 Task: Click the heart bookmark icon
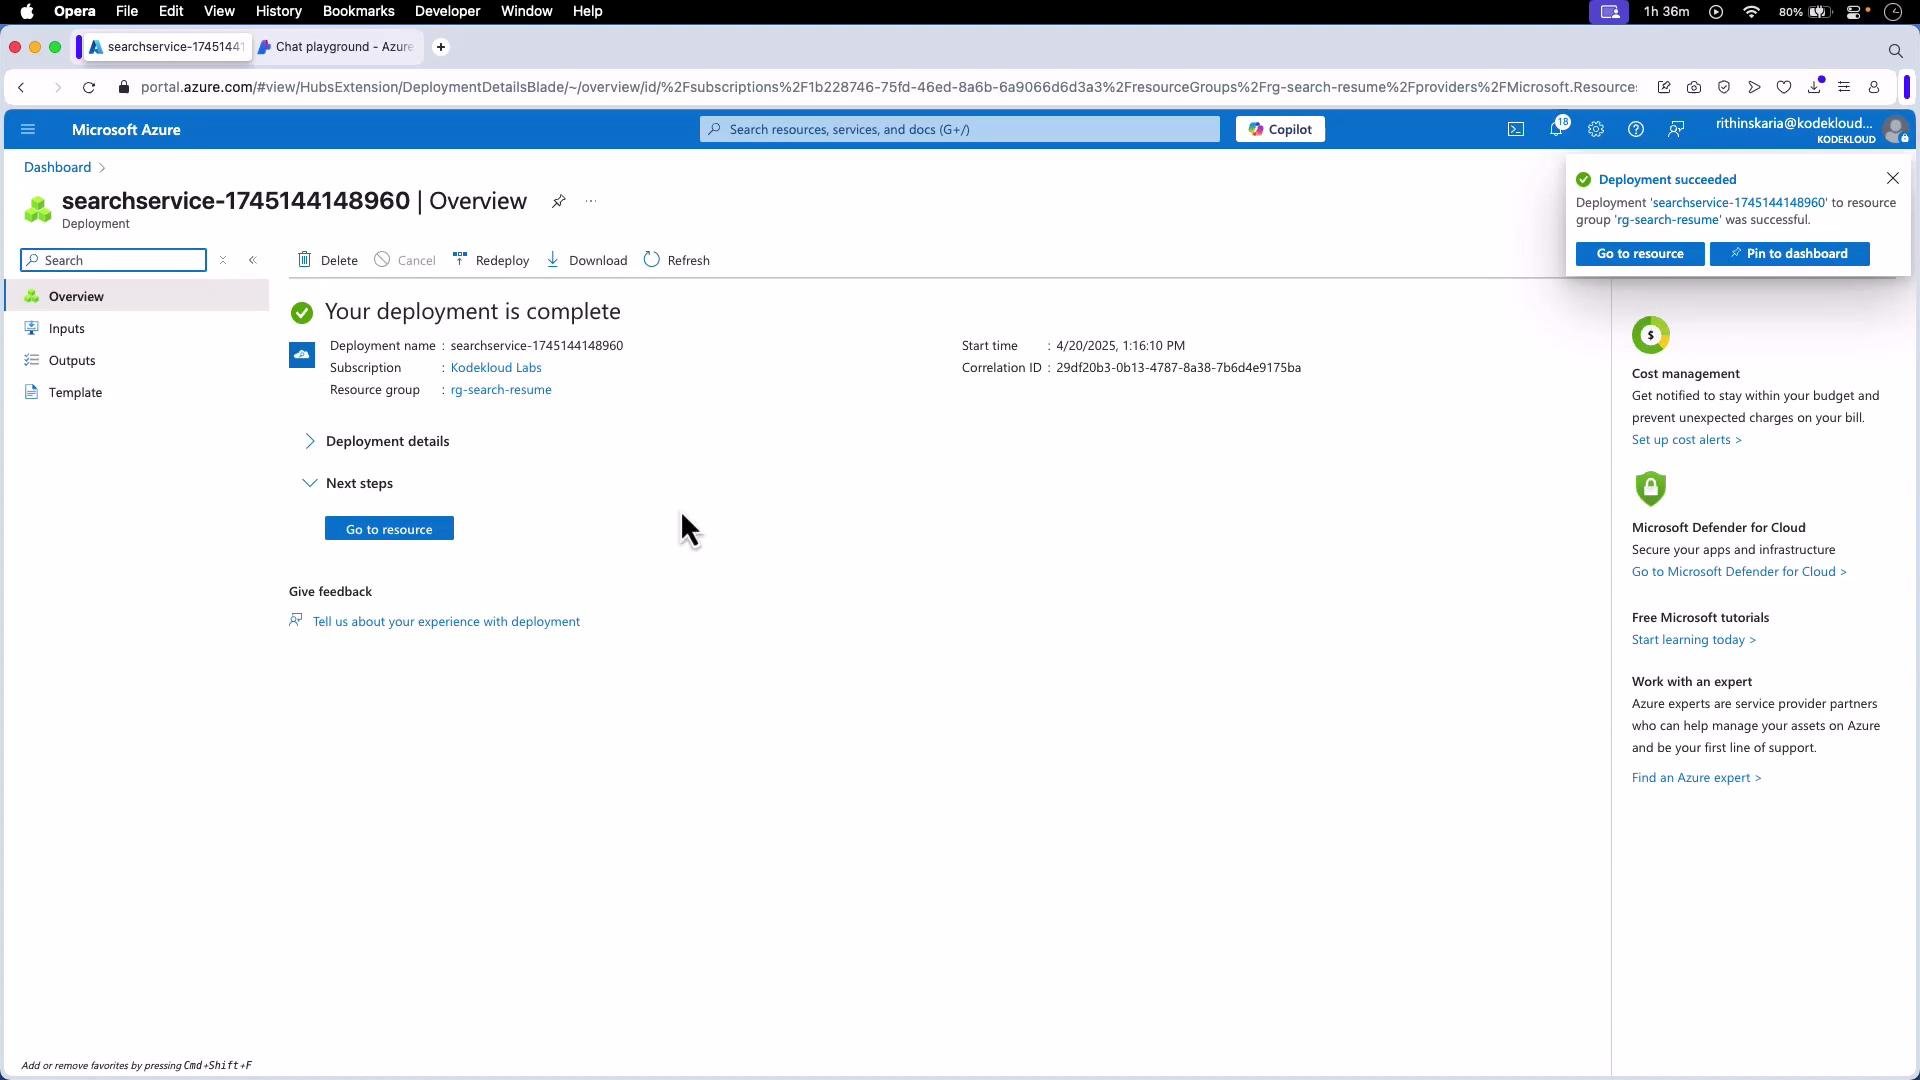coord(1784,88)
